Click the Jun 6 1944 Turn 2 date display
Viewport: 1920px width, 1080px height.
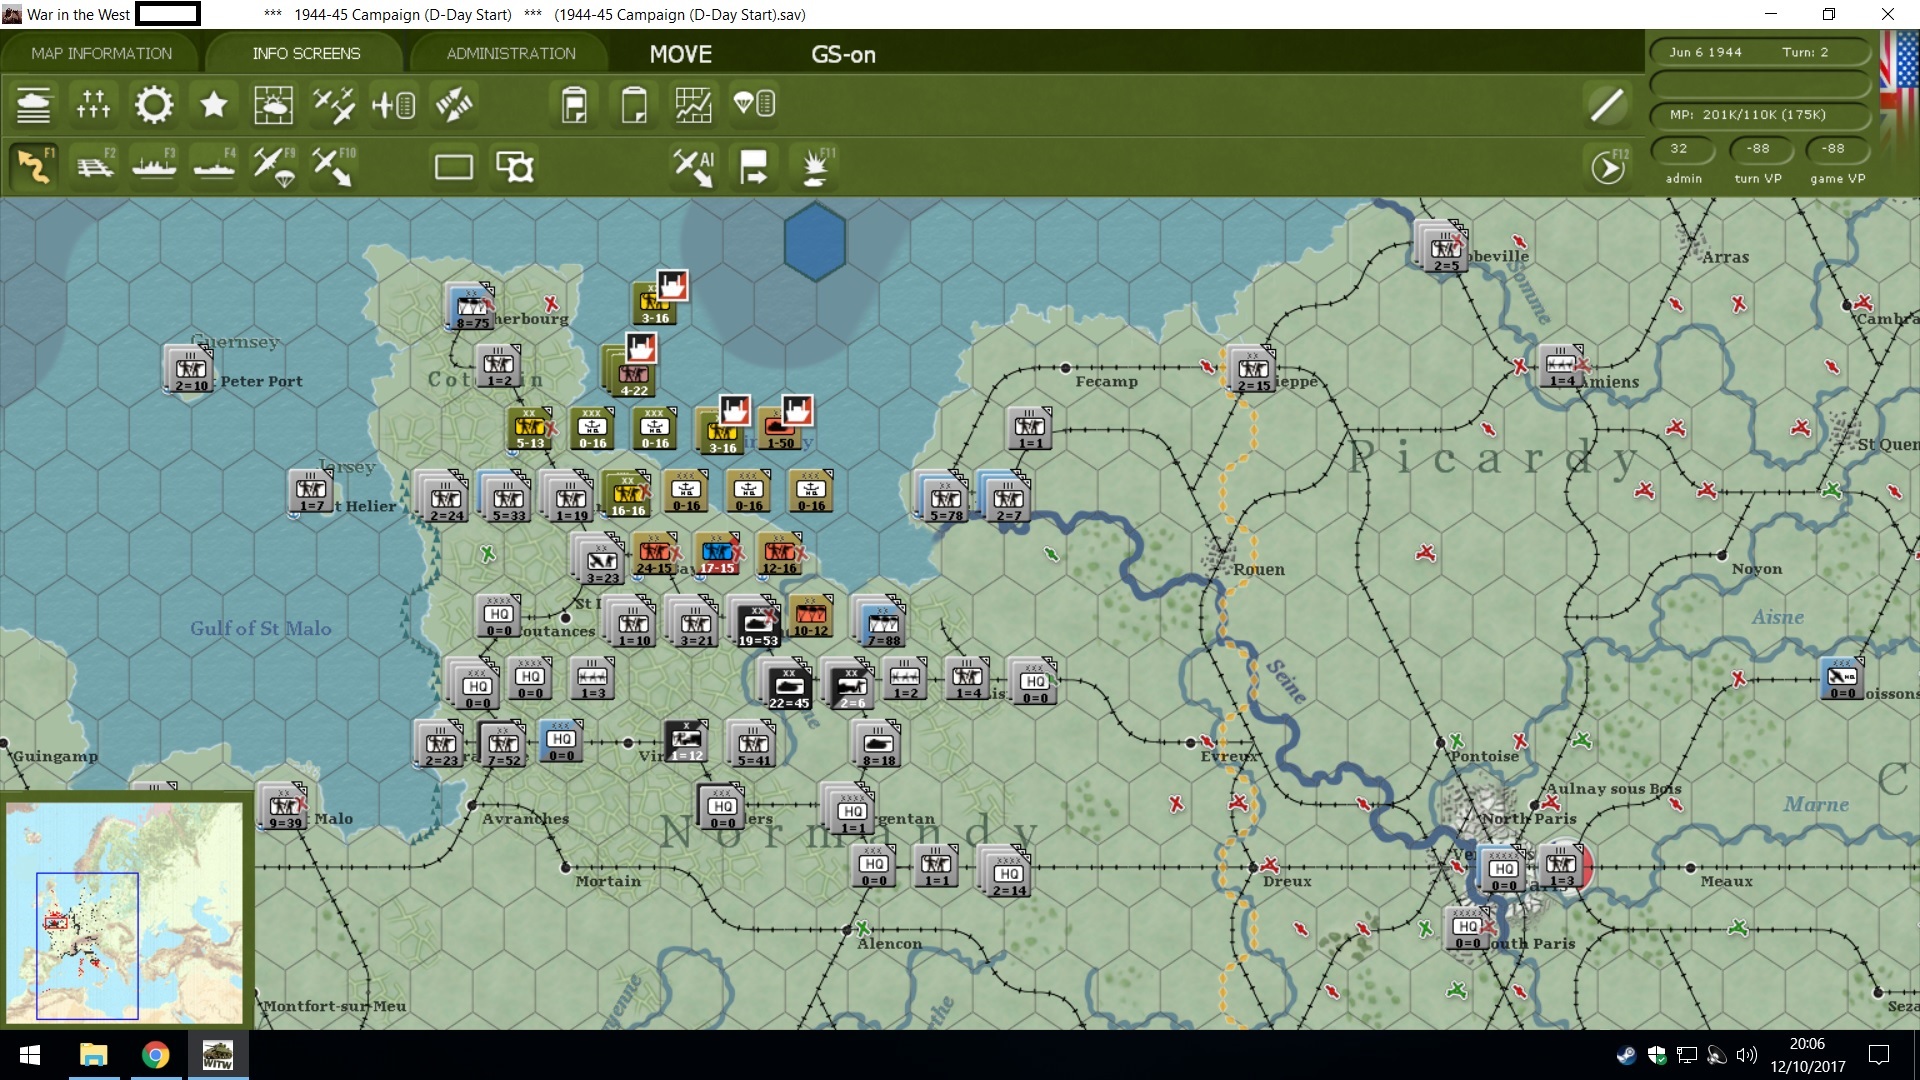(x=1759, y=52)
